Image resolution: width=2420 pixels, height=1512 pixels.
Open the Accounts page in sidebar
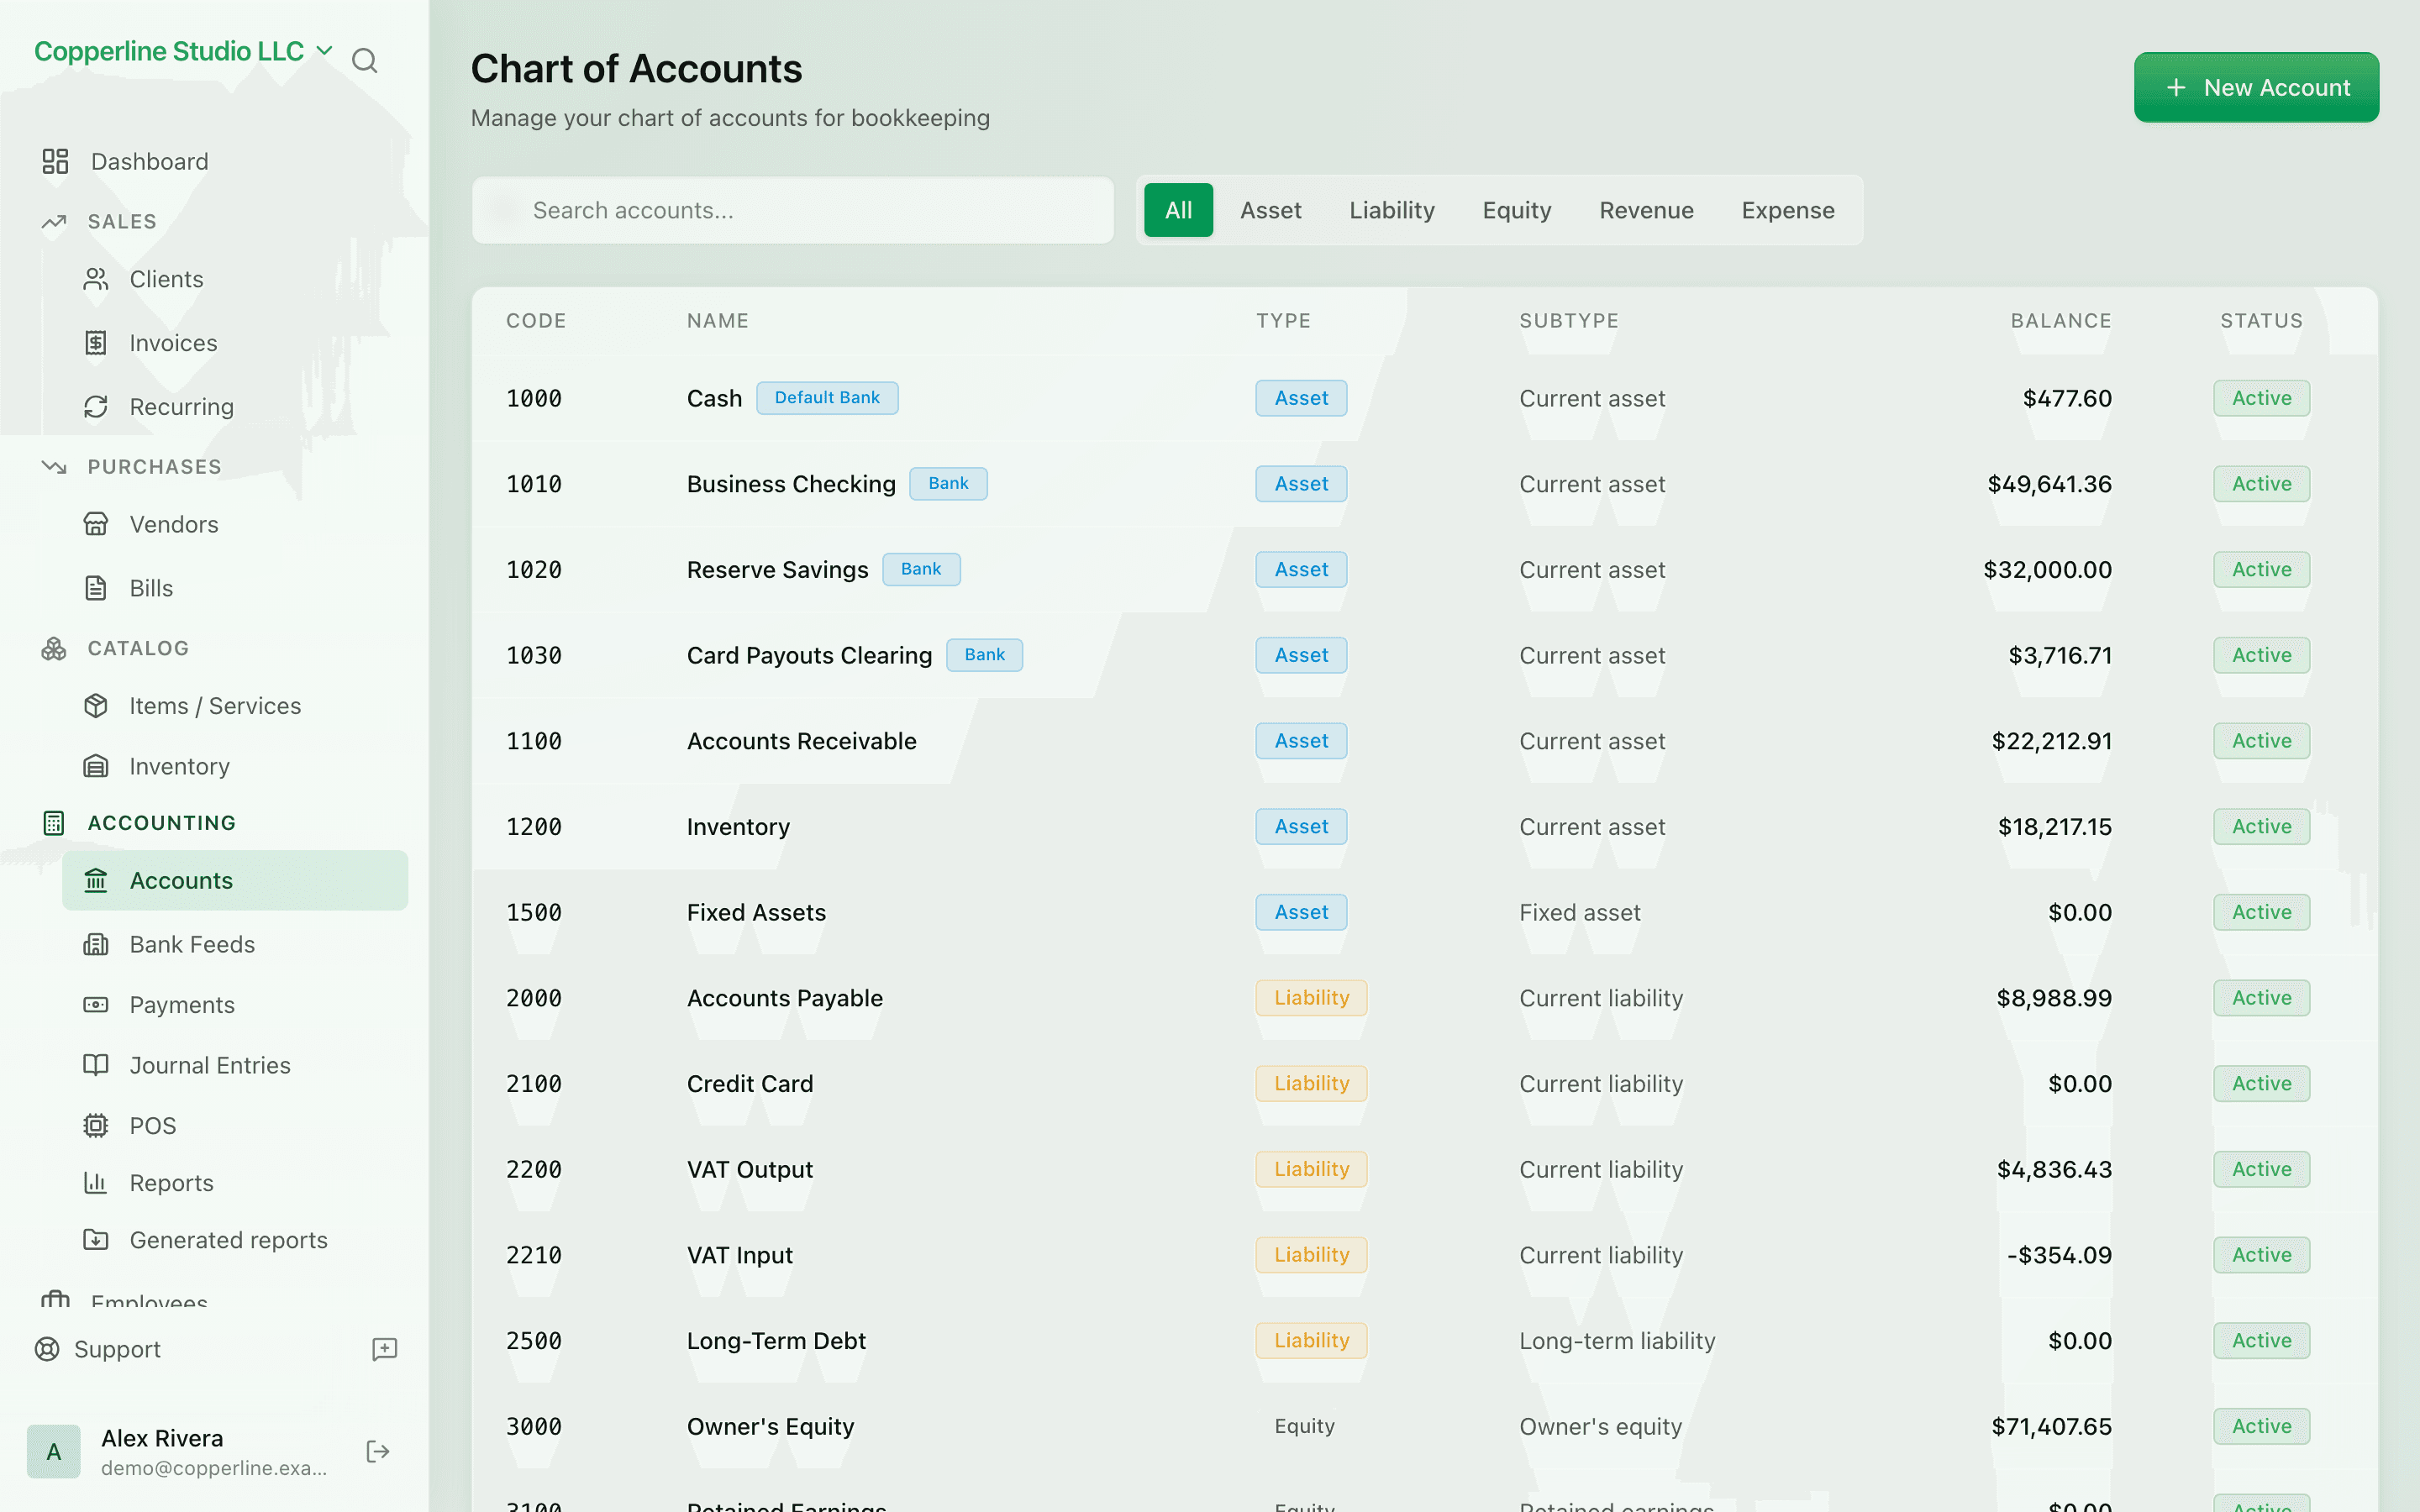point(235,880)
